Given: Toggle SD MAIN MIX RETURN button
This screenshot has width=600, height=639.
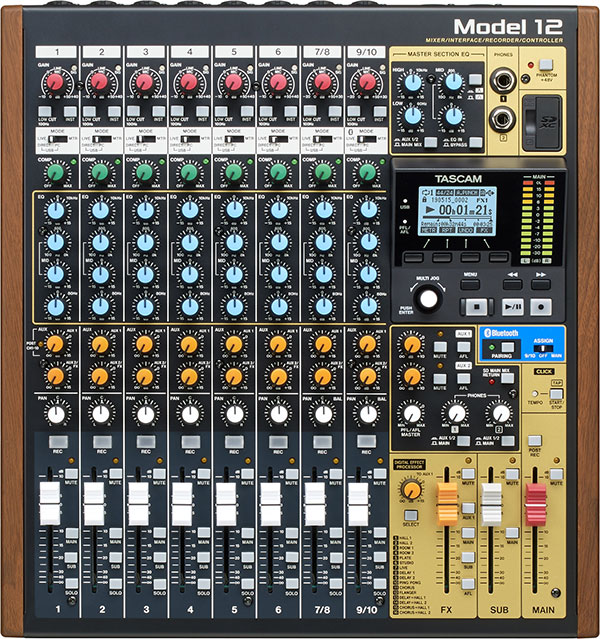Looking at the screenshot, I should (507, 378).
